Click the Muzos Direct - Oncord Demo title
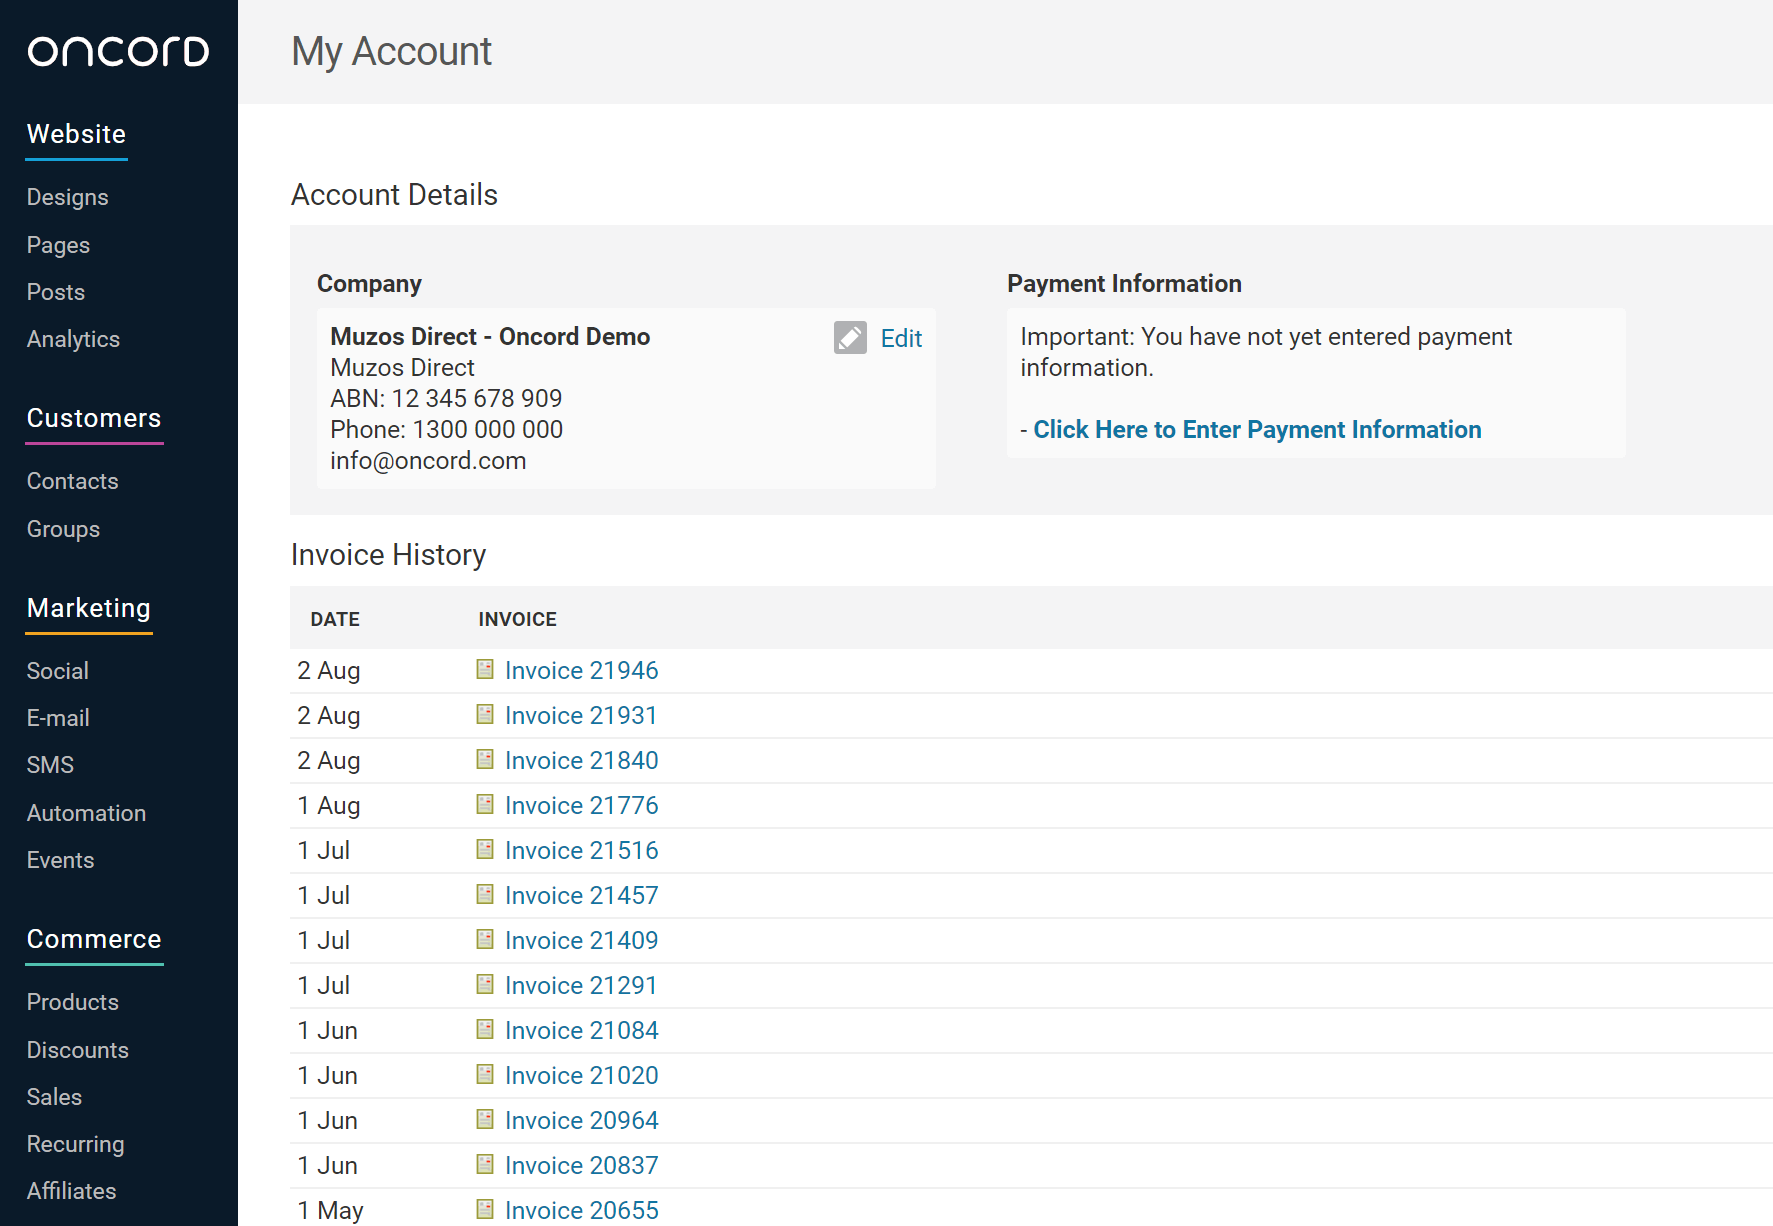This screenshot has height=1226, width=1773. click(490, 336)
